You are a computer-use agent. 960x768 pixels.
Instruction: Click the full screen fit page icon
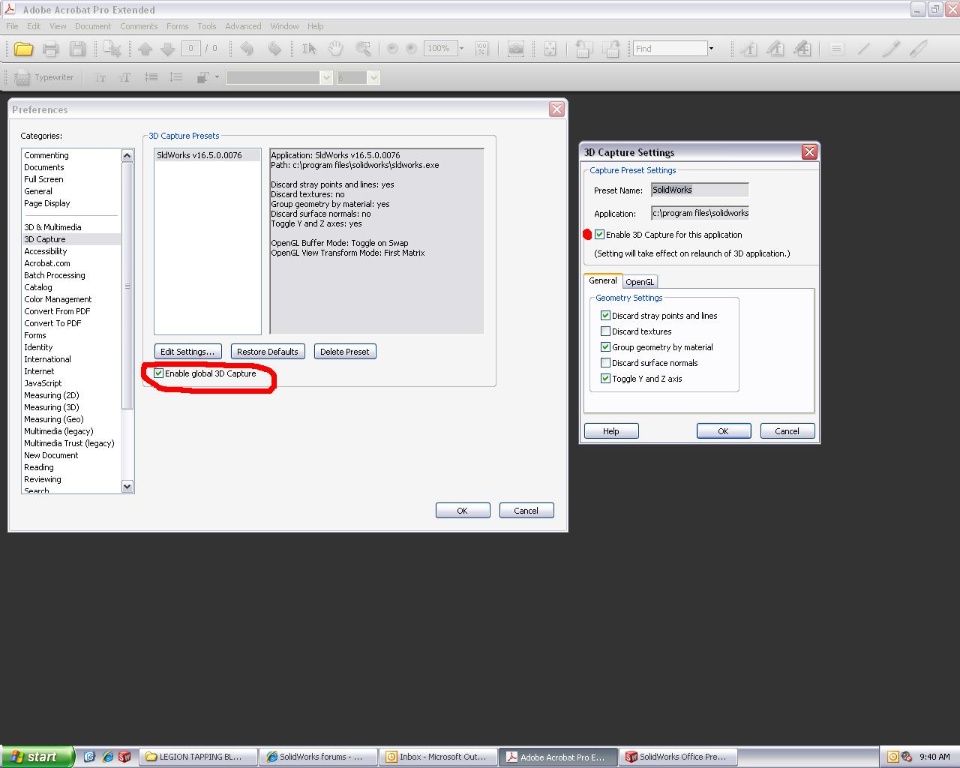click(x=550, y=49)
